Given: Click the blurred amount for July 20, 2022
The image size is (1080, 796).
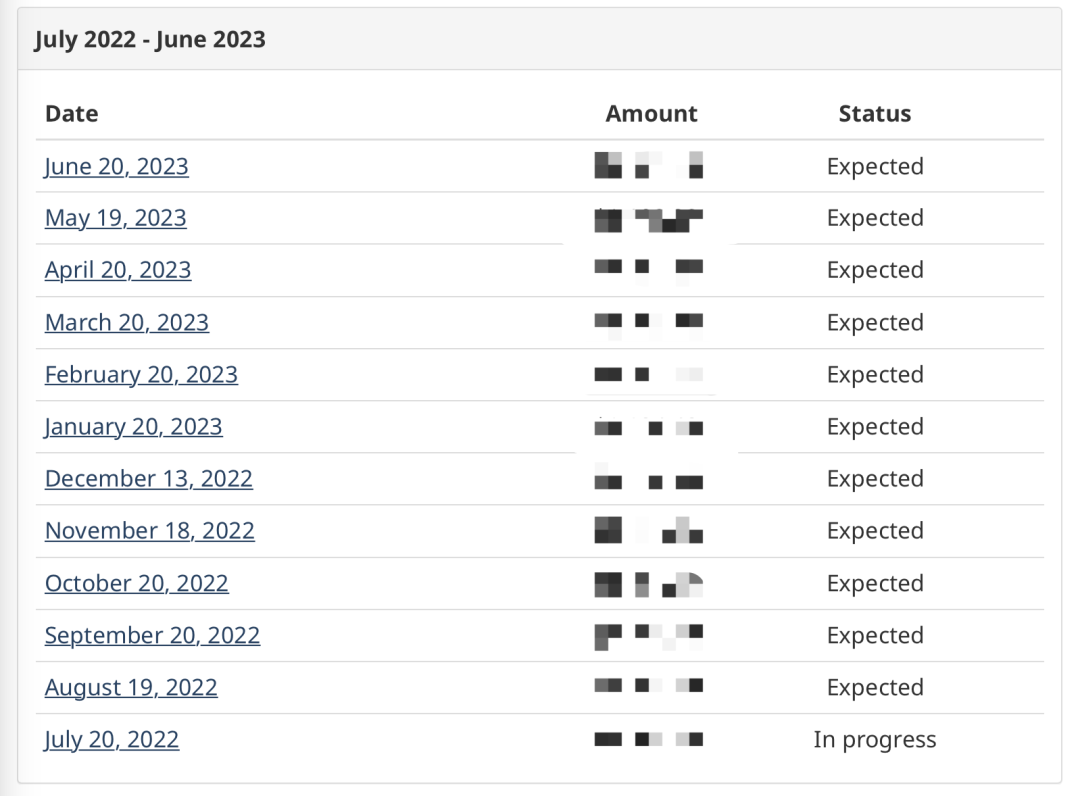Looking at the screenshot, I should [649, 740].
